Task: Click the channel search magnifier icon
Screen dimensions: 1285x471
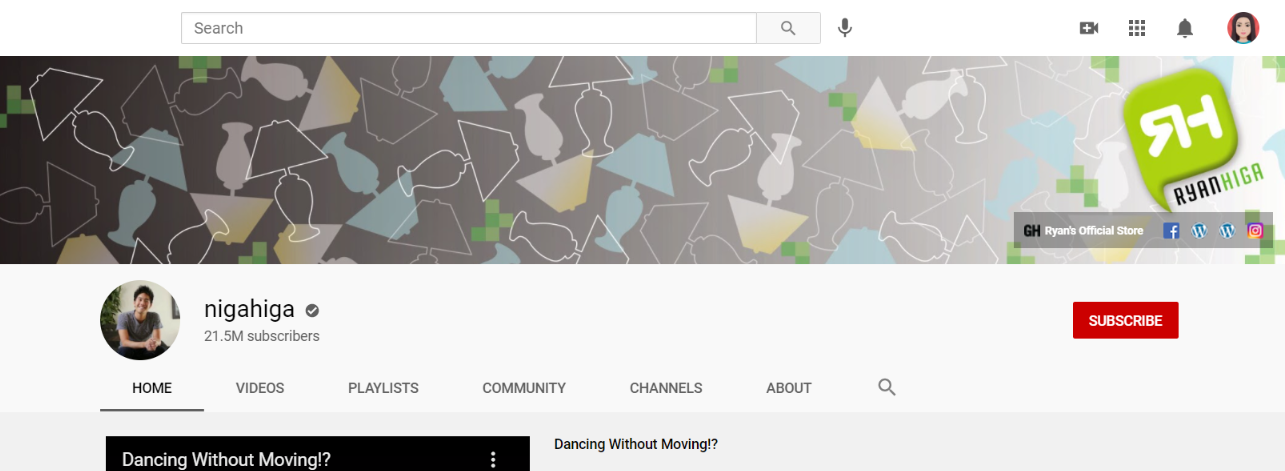Action: click(886, 387)
